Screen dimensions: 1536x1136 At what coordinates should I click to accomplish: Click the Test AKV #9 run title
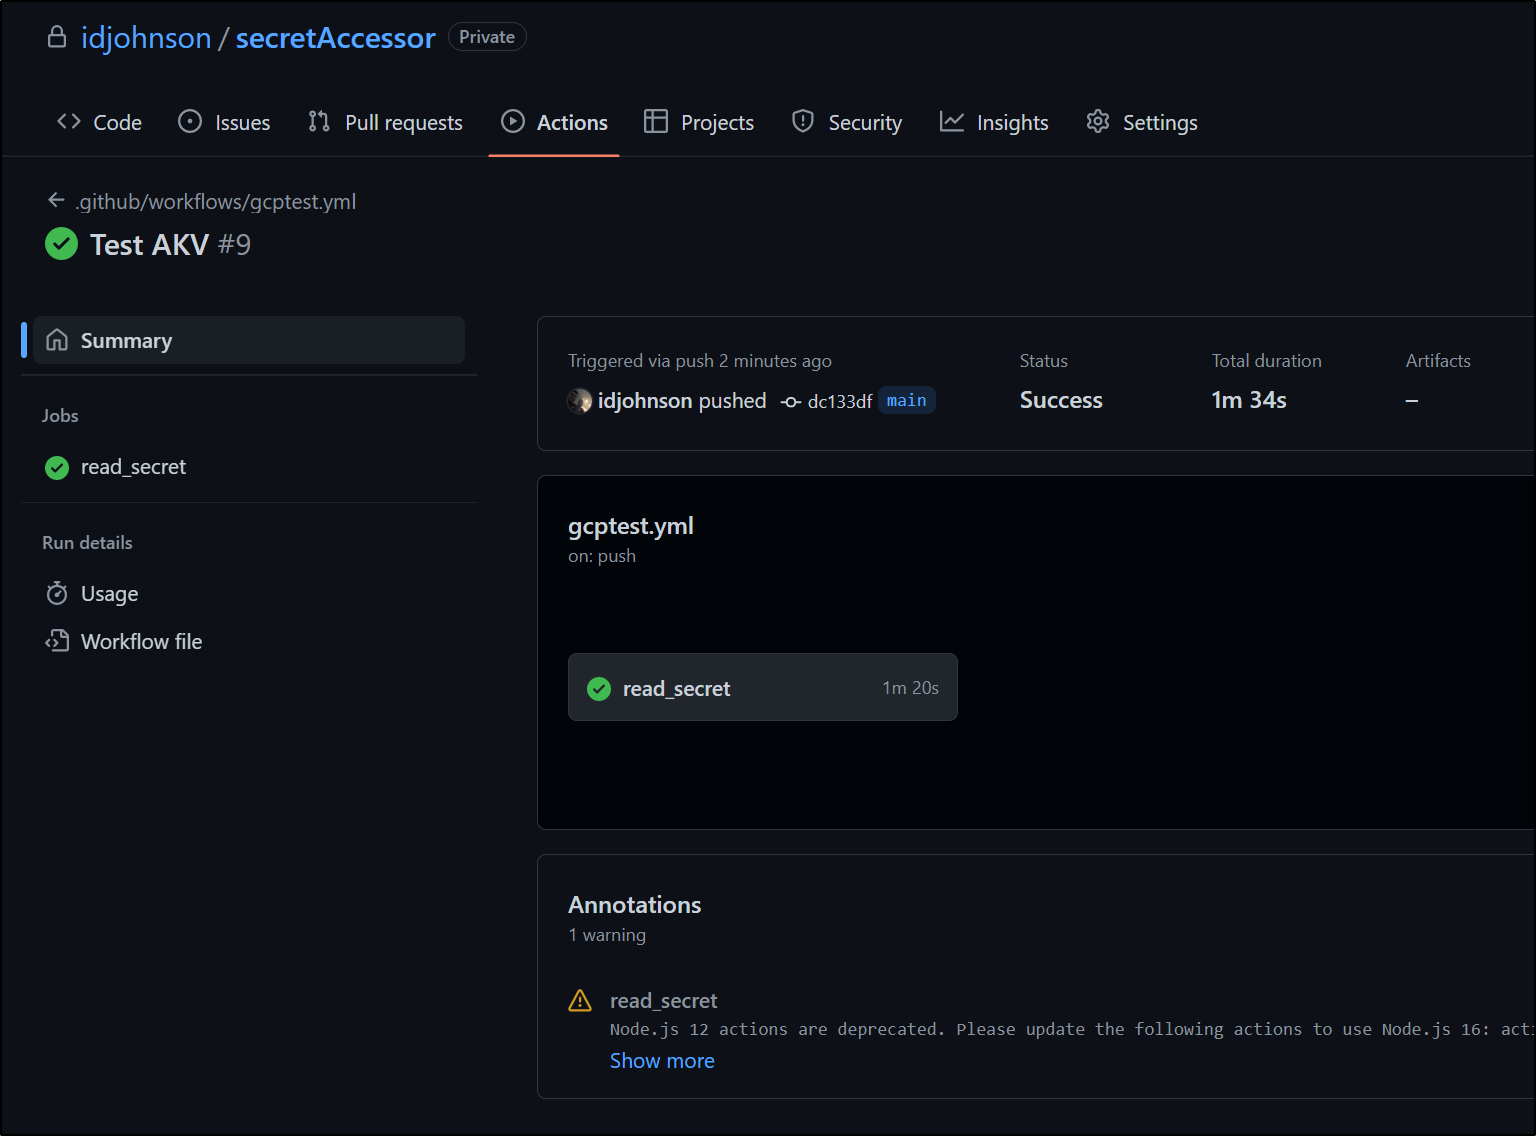[171, 245]
